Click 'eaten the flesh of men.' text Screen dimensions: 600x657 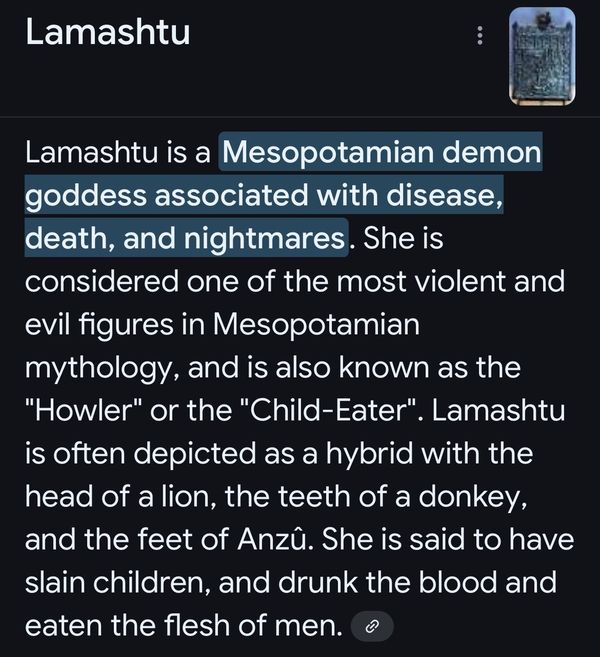(x=184, y=626)
